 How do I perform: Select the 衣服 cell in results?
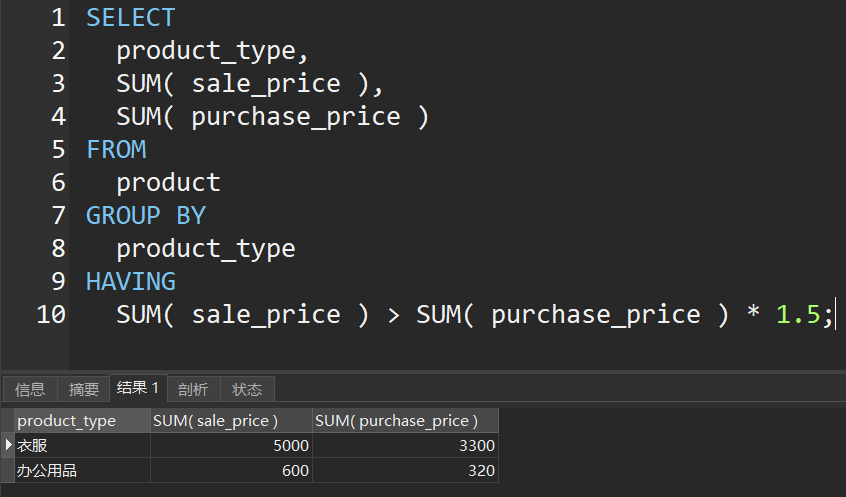click(x=35, y=446)
